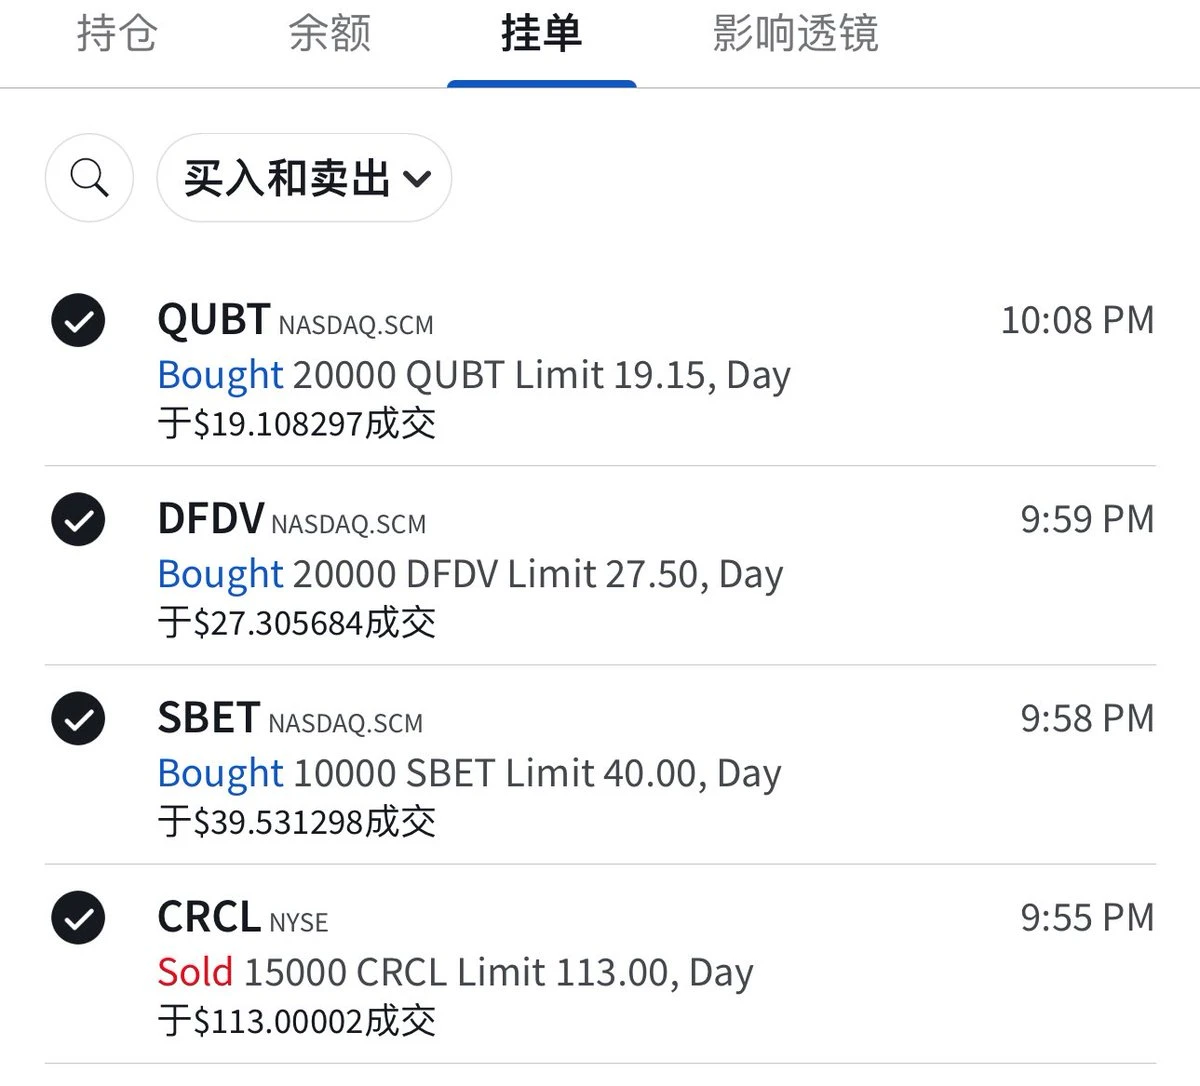Select the 挂单 tab
Image resolution: width=1200 pixels, height=1086 pixels.
coord(541,34)
